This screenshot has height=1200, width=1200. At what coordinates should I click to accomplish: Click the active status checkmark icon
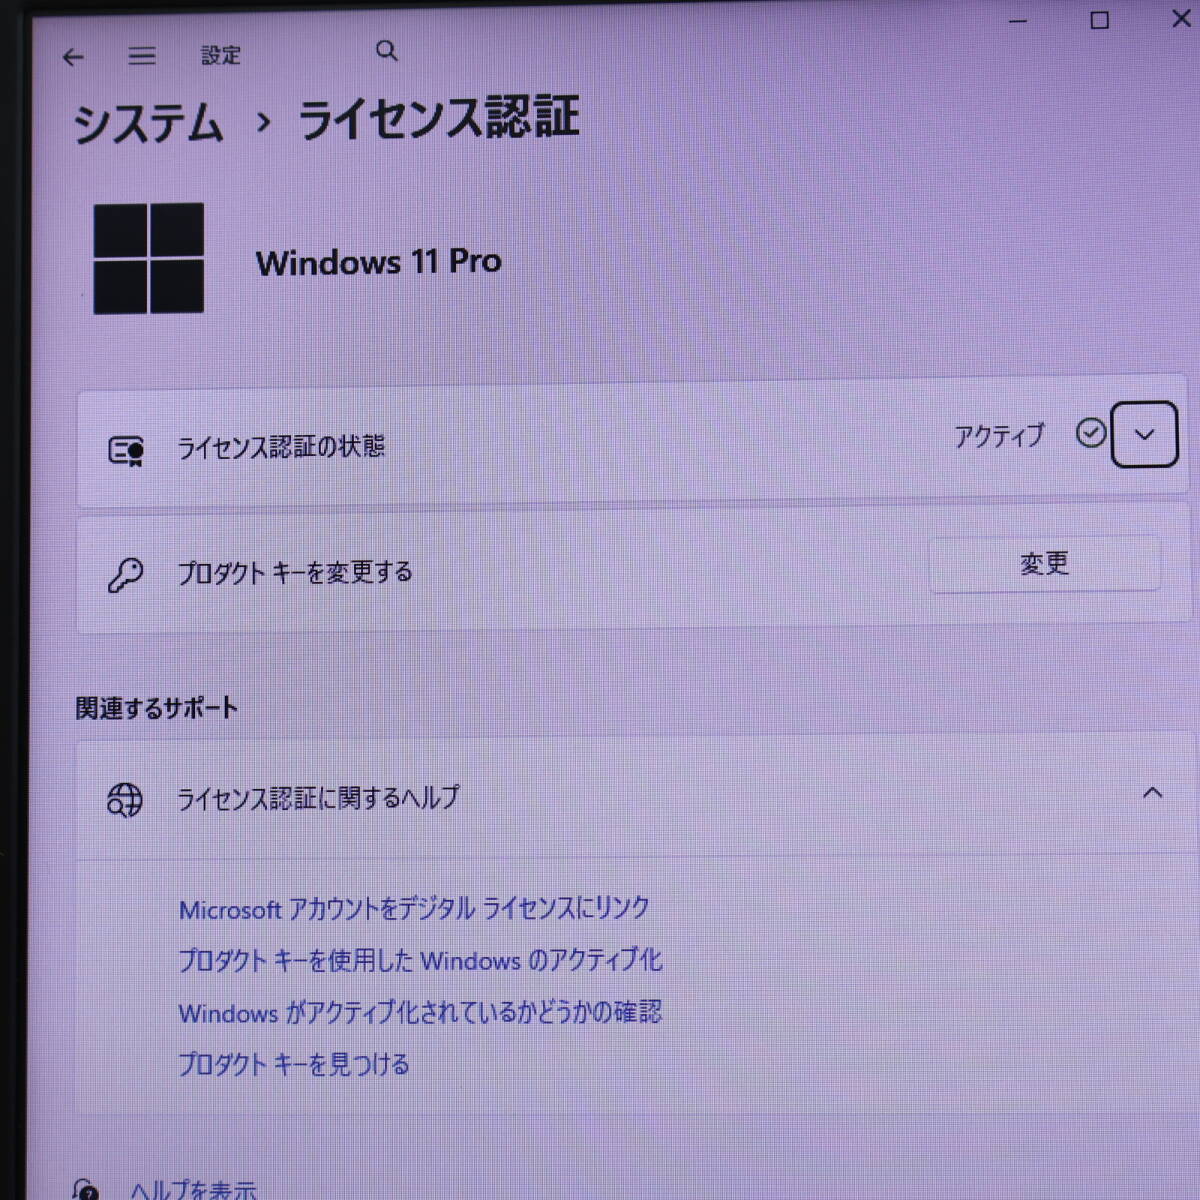pyautogui.click(x=1090, y=433)
